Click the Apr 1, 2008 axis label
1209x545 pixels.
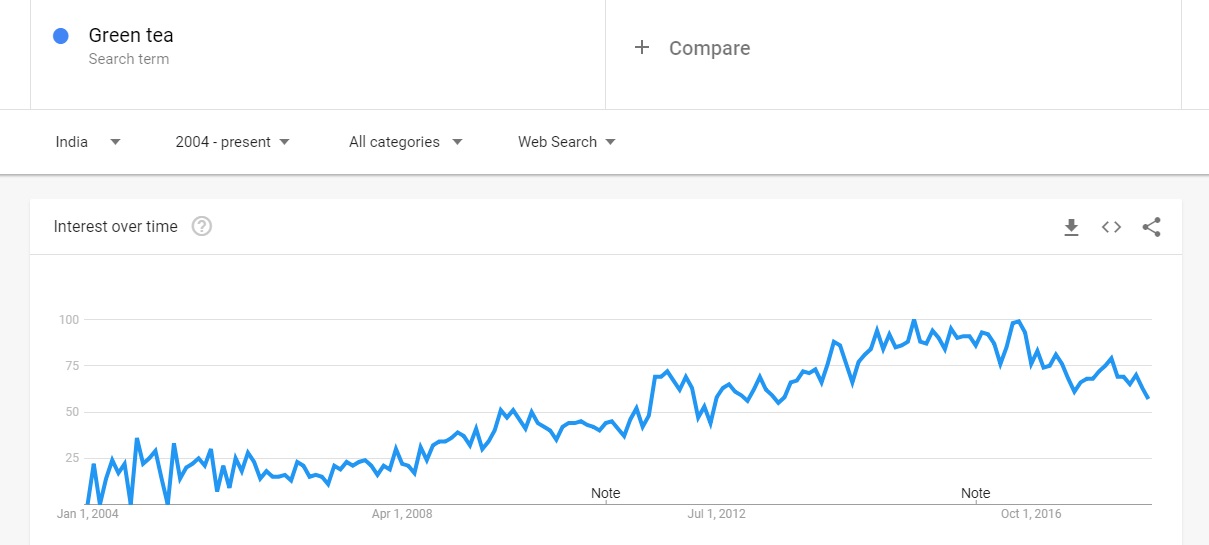[402, 514]
